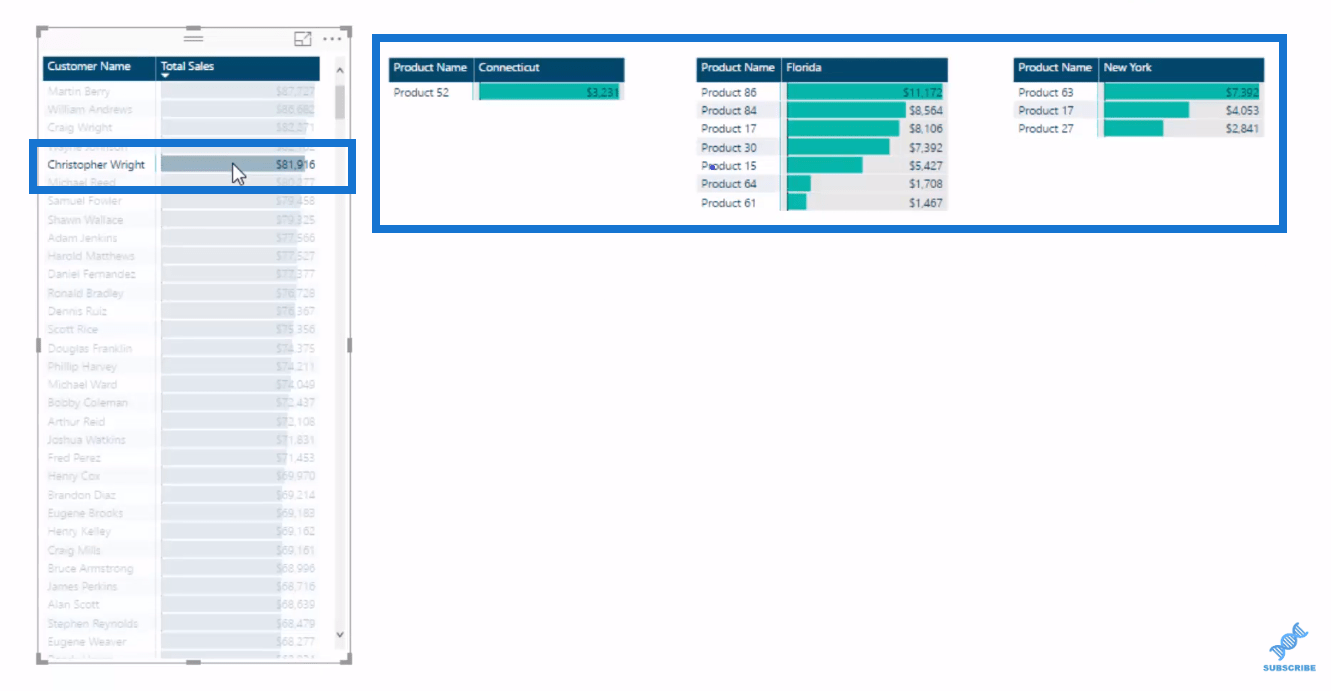Click Product Name header in Florida table

[738, 68]
